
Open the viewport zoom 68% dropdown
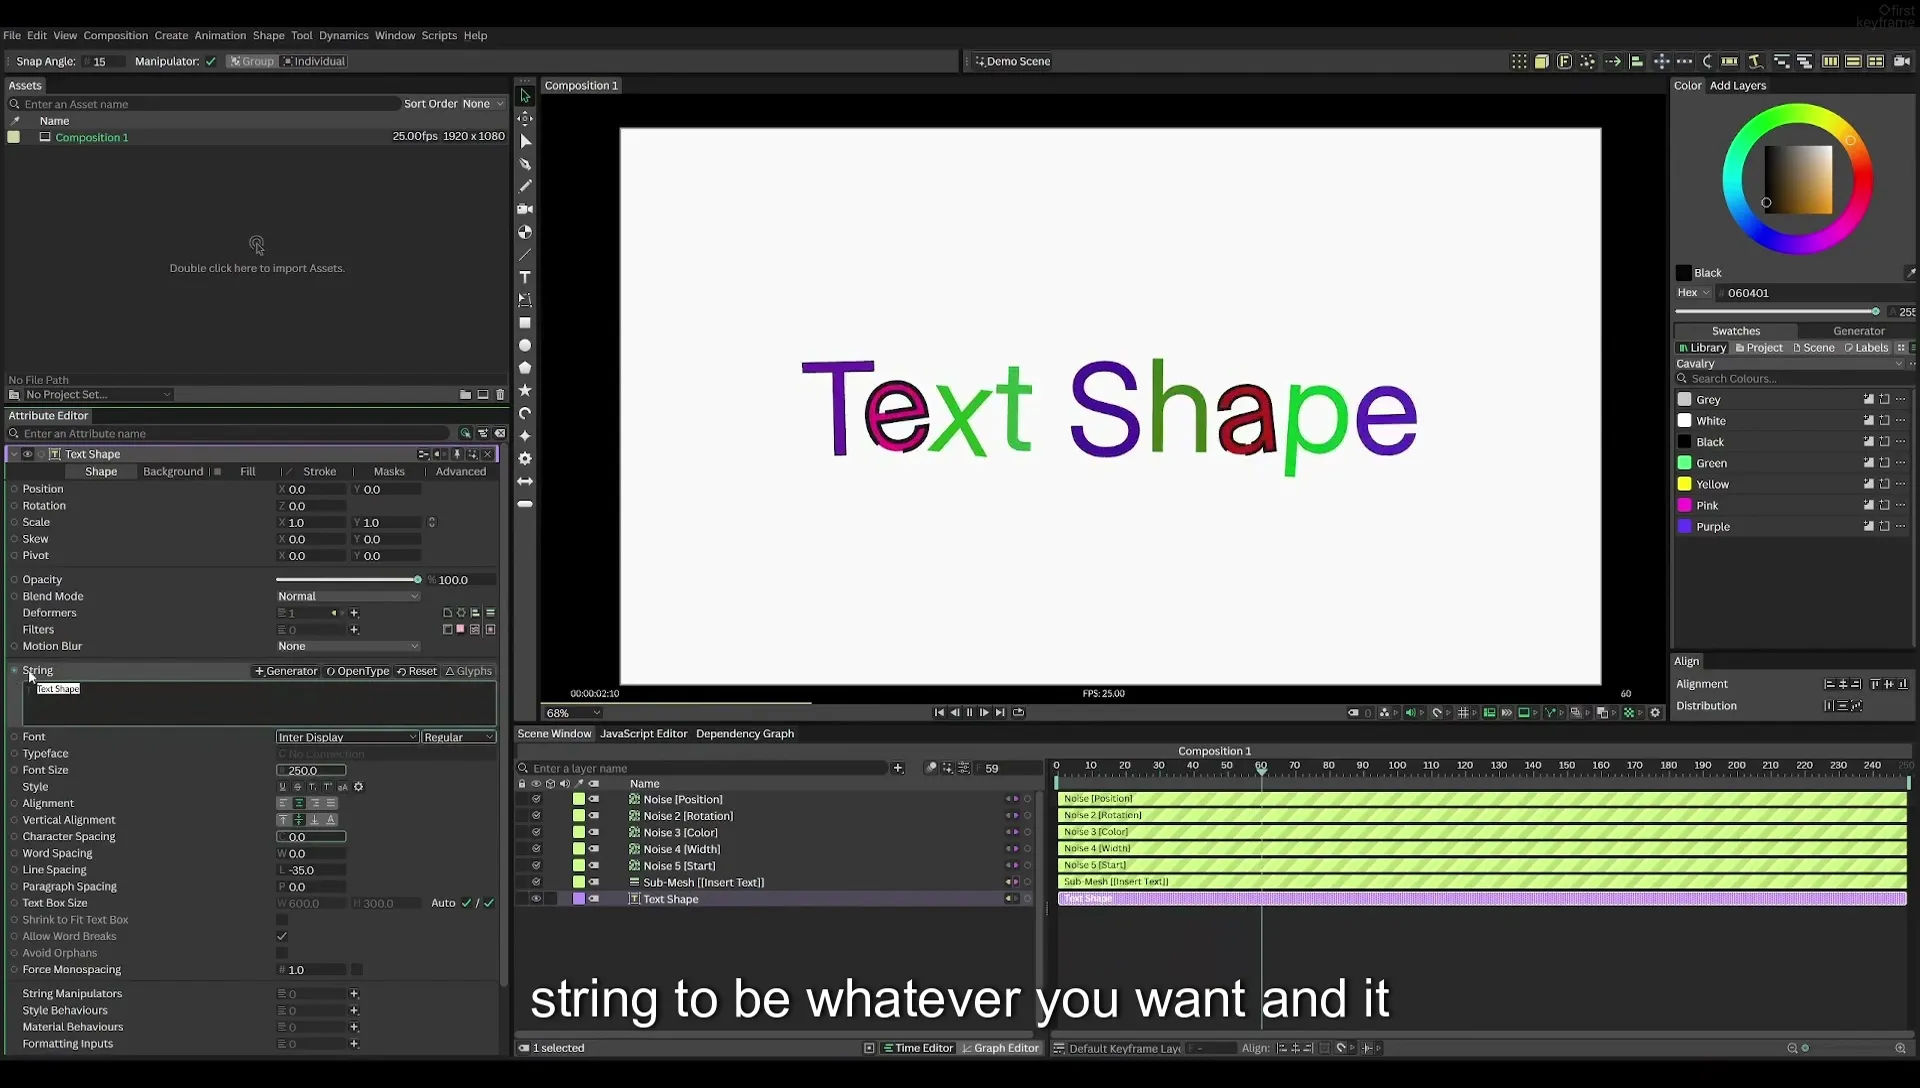click(573, 713)
